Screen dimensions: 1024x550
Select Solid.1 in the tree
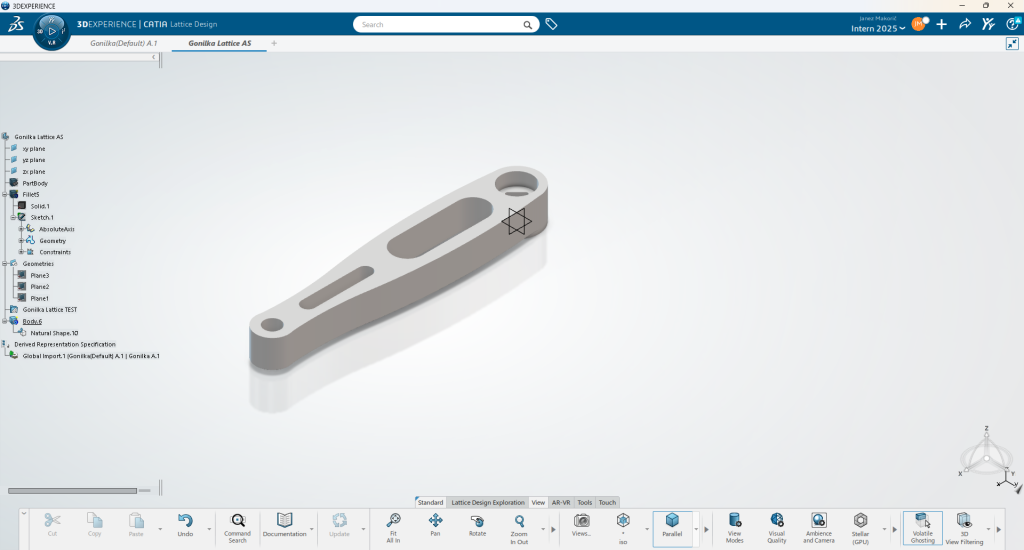click(x=40, y=206)
